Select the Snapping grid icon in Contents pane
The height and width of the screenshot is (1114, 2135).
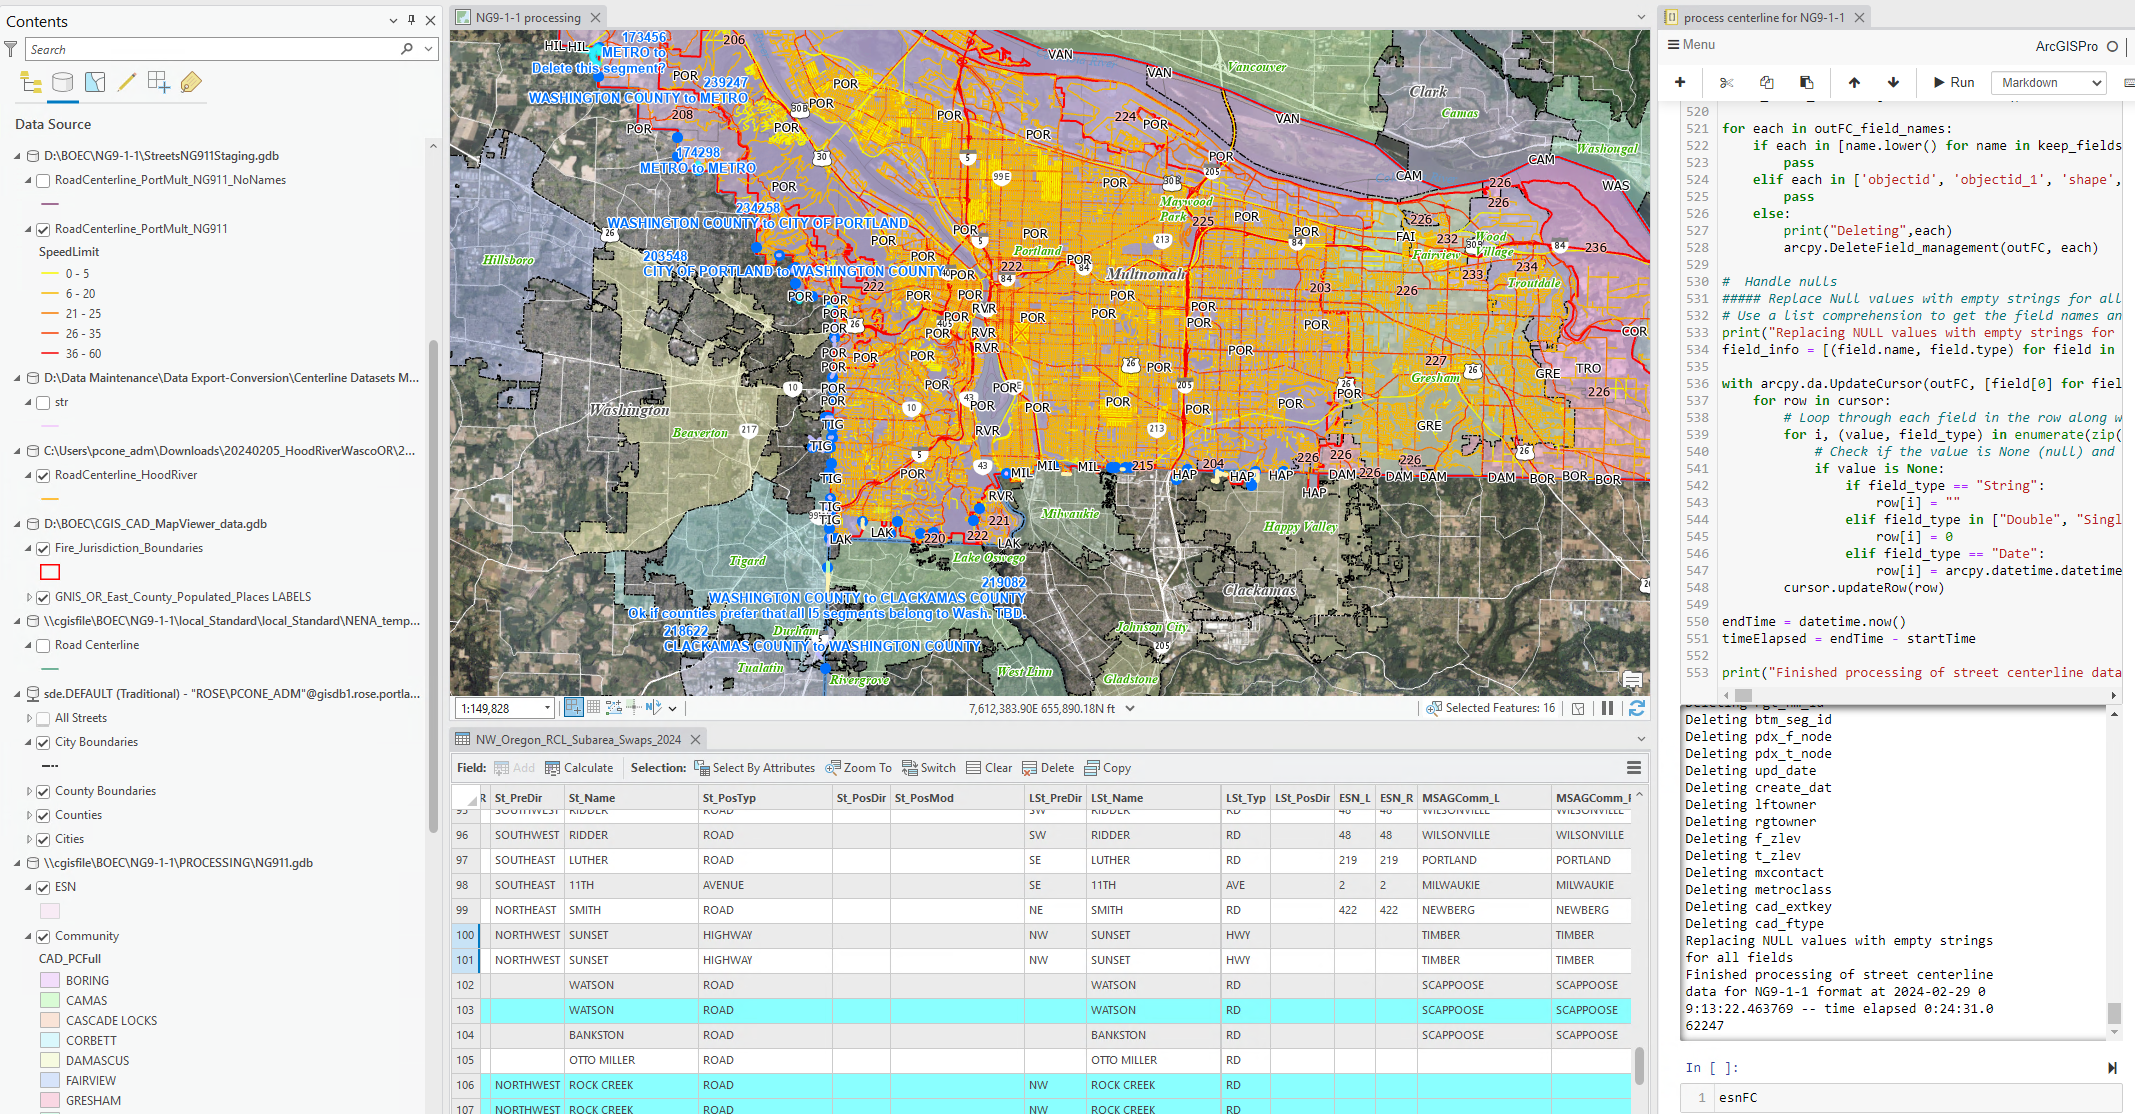158,82
